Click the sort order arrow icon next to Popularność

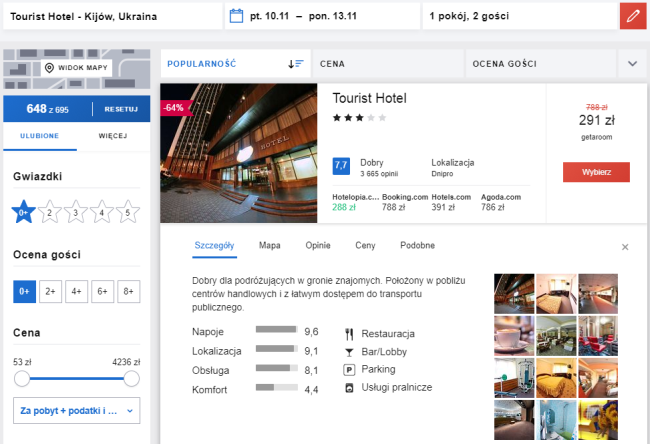pyautogui.click(x=295, y=64)
